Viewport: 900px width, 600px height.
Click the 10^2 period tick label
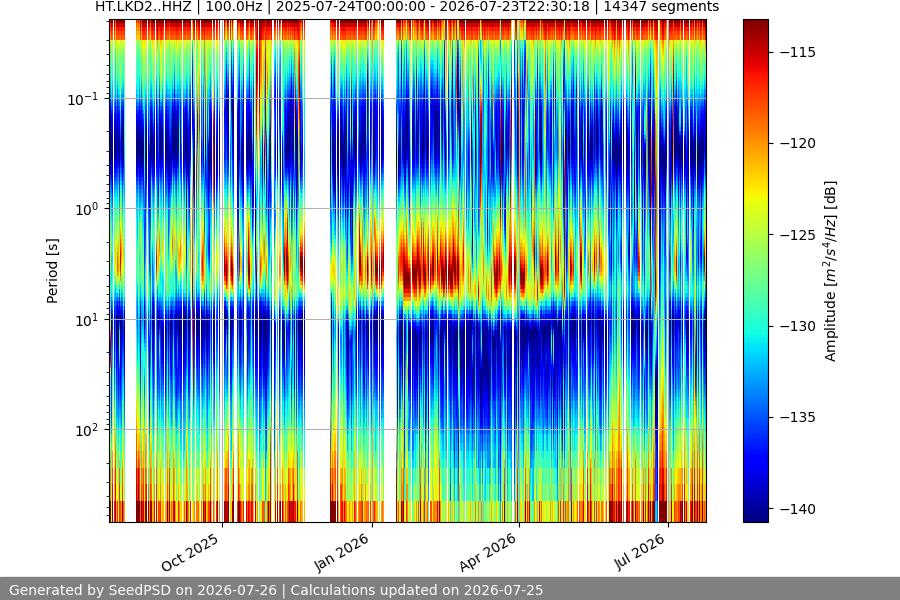click(x=86, y=430)
